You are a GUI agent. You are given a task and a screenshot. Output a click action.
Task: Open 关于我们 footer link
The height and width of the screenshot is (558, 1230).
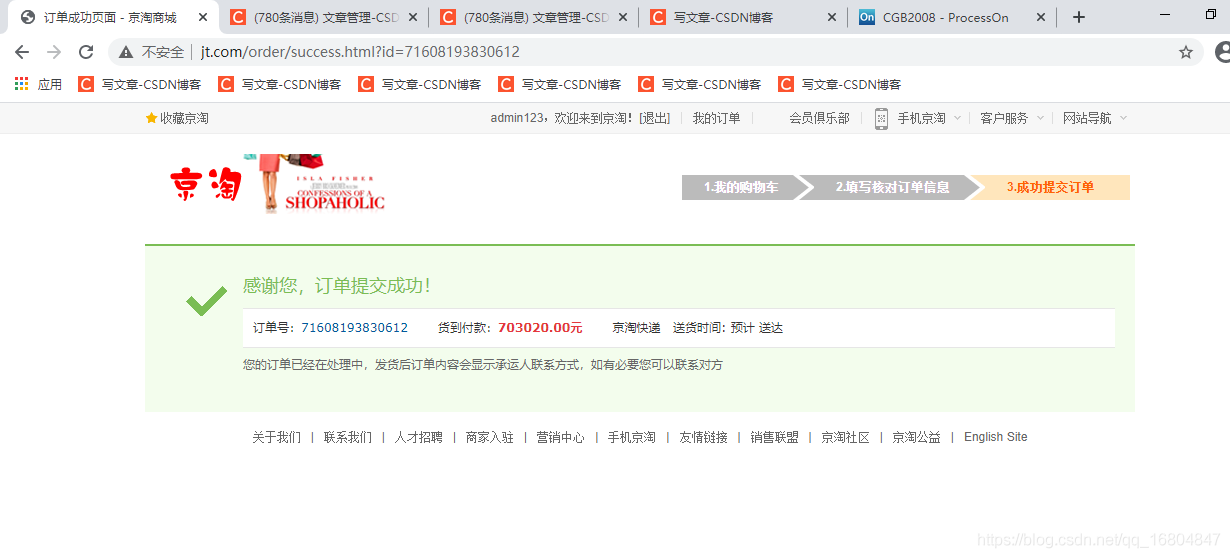[276, 437]
